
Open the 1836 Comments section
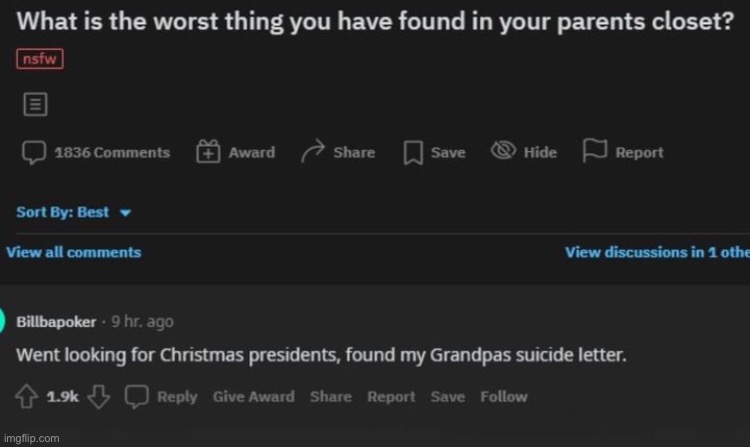pos(96,152)
